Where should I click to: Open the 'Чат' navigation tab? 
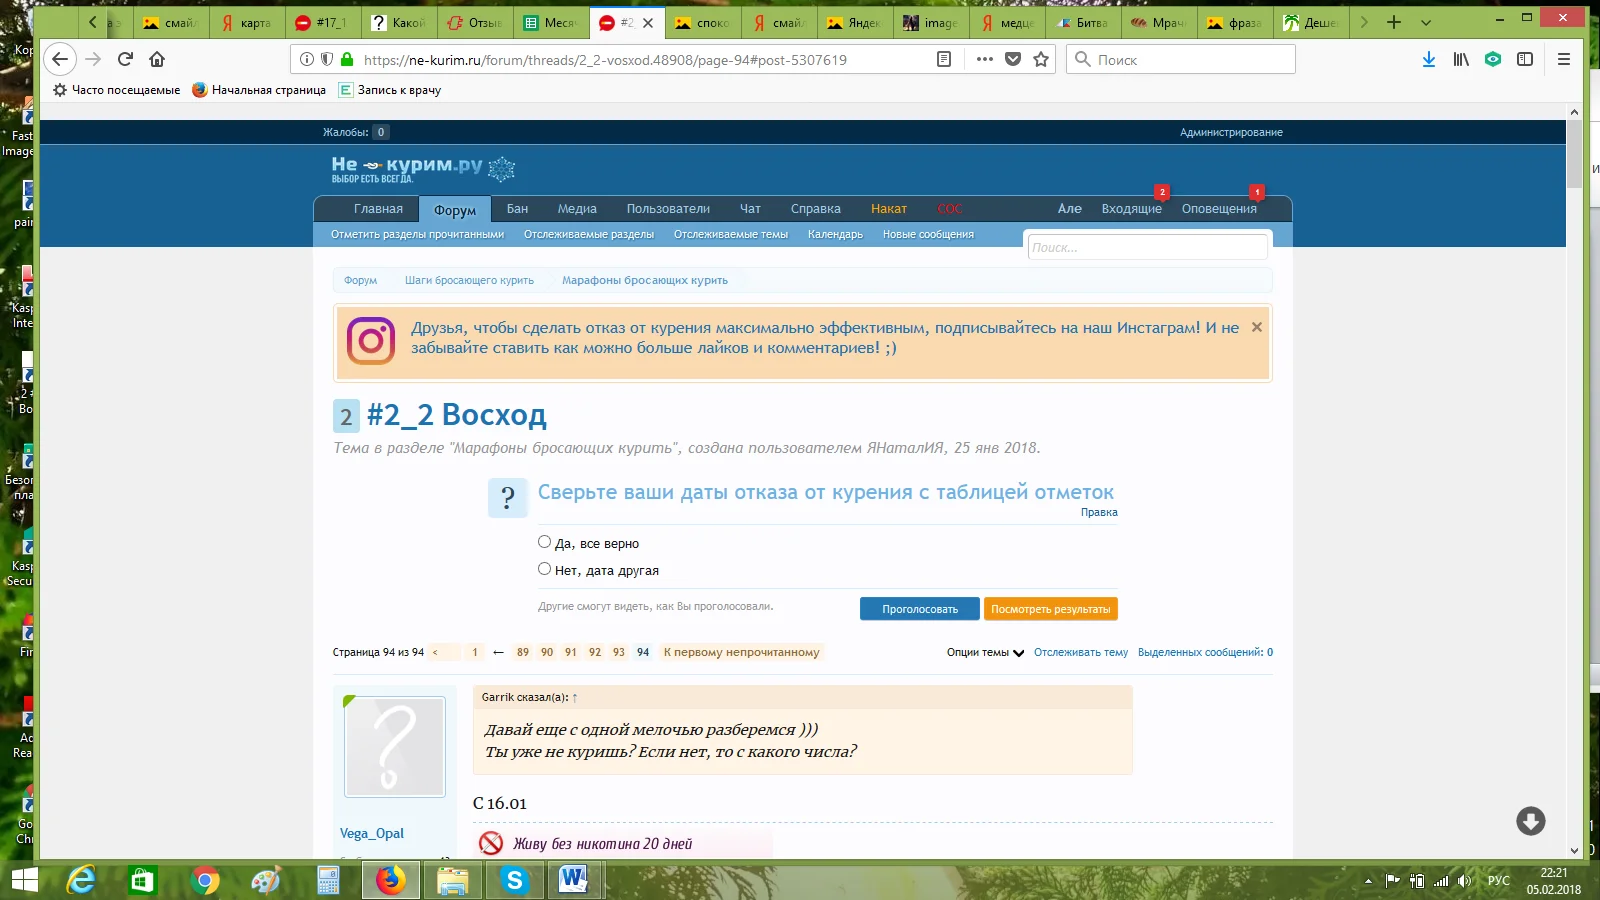[750, 209]
